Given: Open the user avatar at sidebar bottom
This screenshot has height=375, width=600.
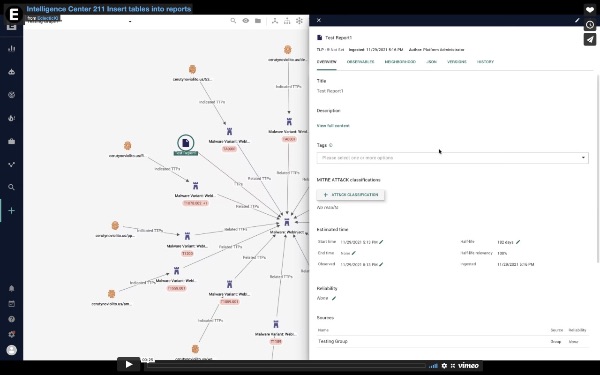Looking at the screenshot, I should (x=11, y=350).
